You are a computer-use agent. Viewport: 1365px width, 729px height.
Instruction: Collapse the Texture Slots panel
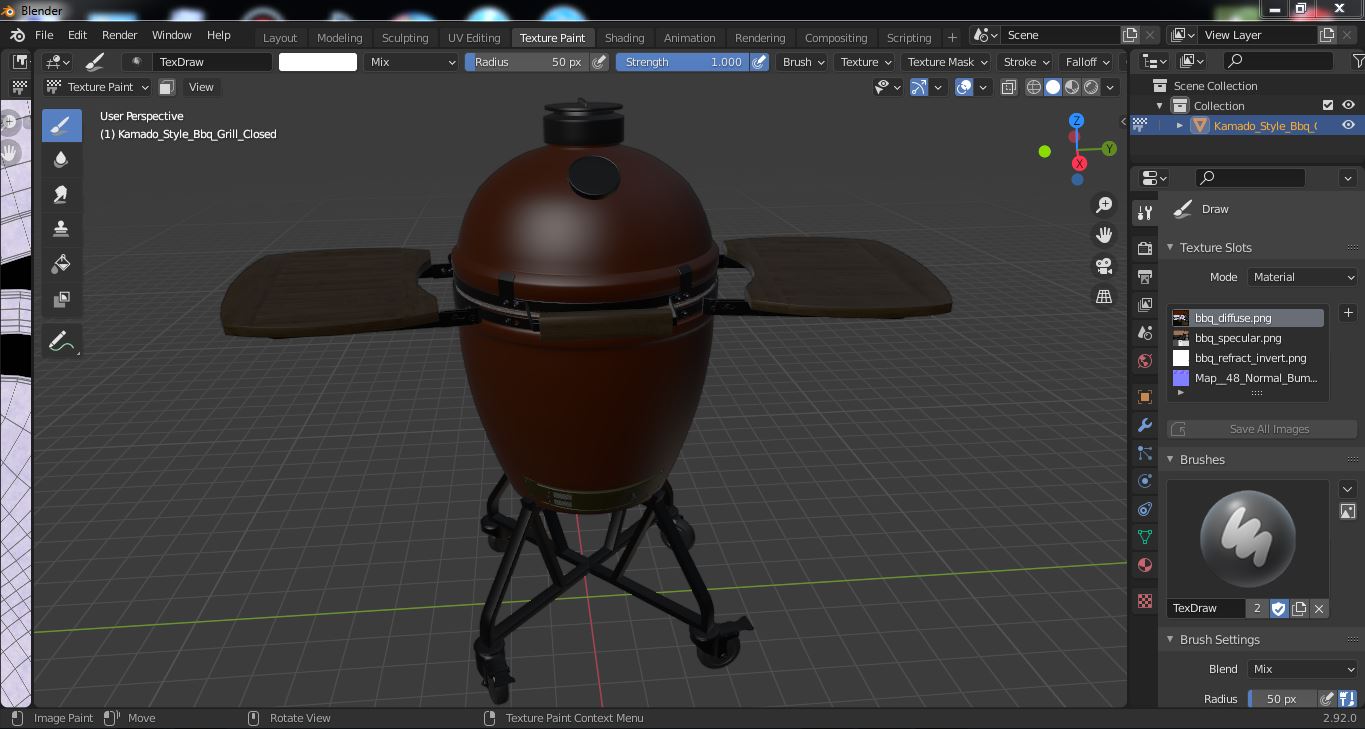click(1171, 248)
